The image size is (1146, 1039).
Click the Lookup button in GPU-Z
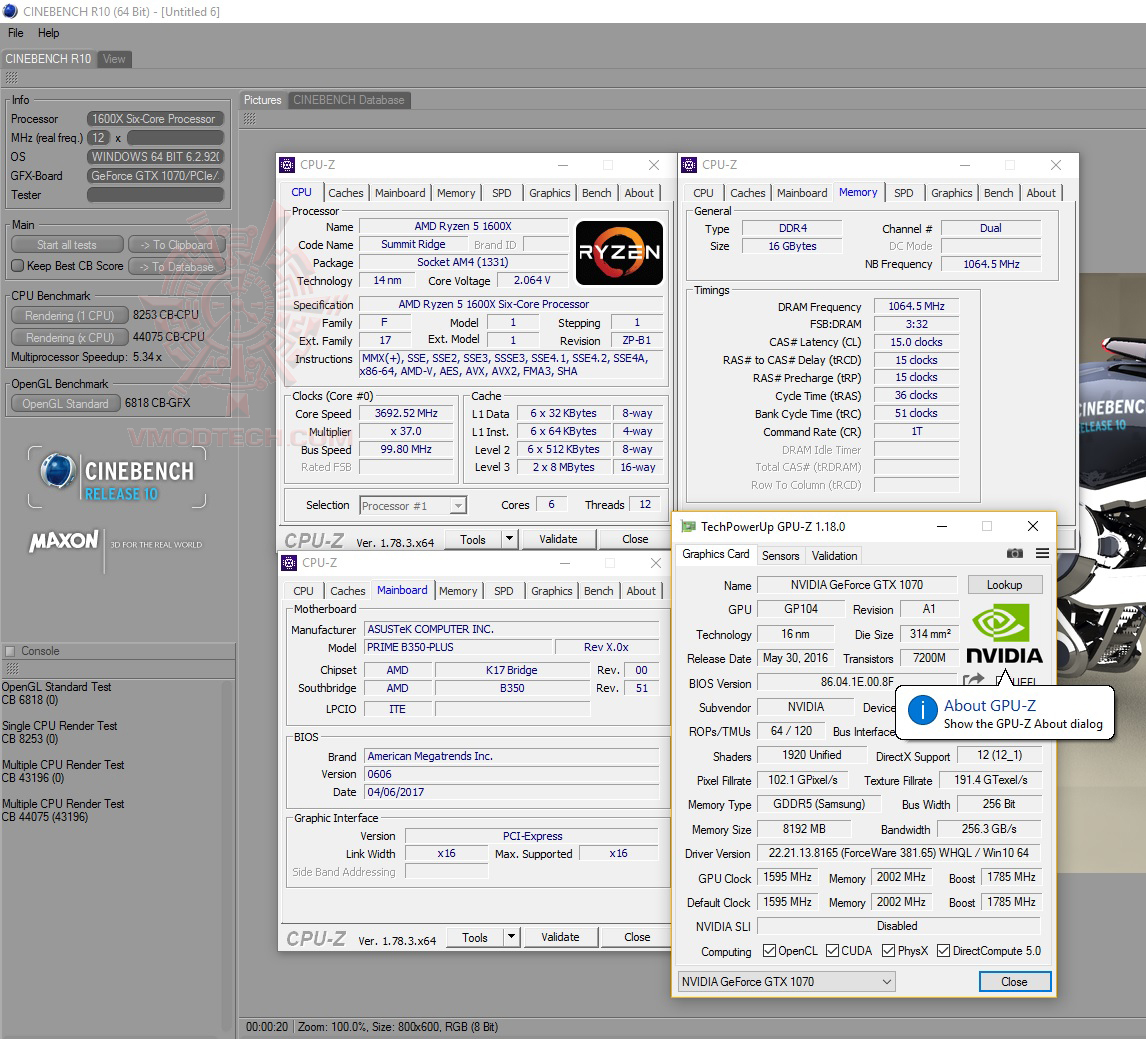point(1005,584)
